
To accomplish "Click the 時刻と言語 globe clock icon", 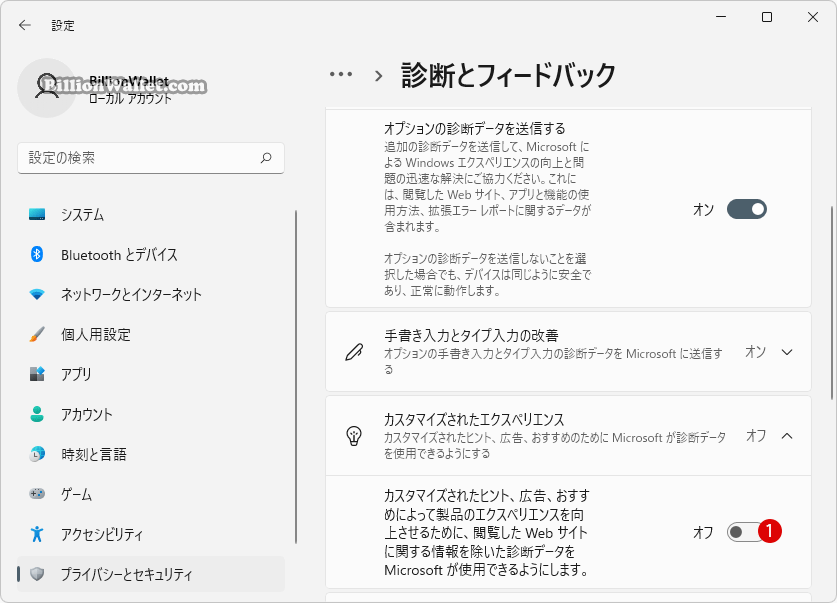I will coord(37,454).
